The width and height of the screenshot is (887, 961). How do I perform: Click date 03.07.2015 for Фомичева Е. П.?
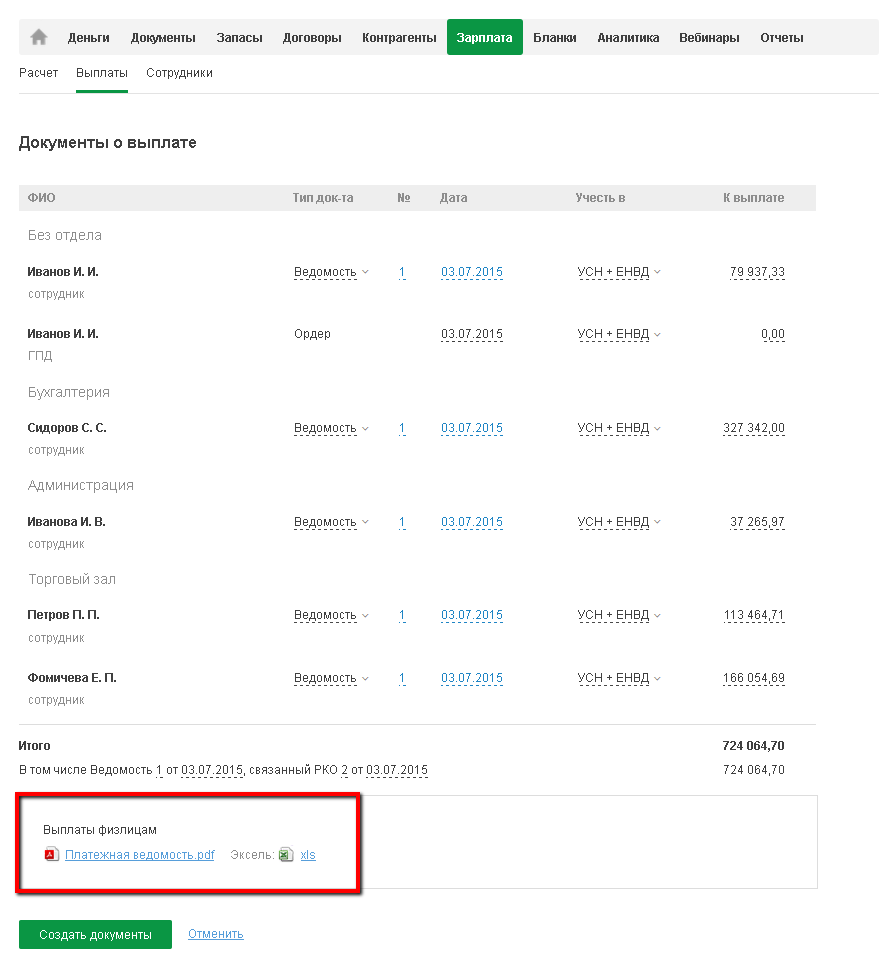click(x=471, y=678)
